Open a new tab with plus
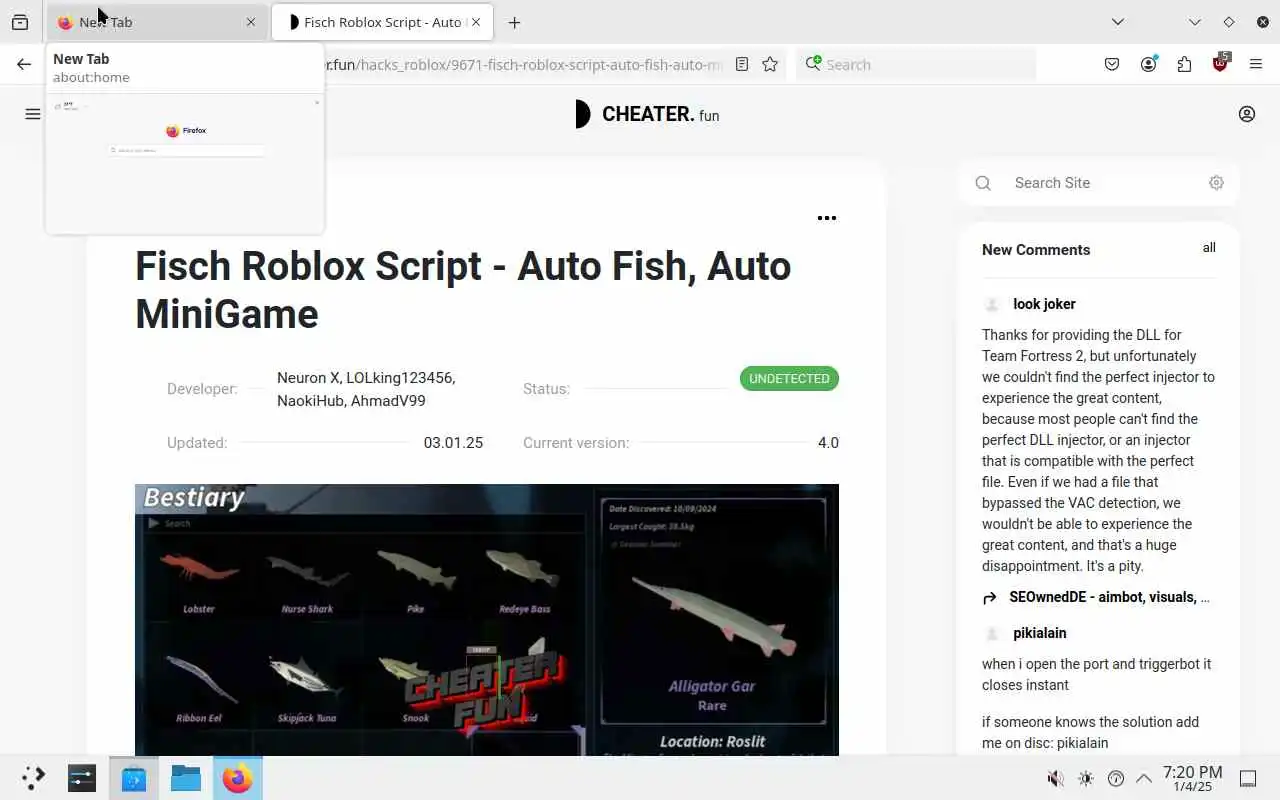Image resolution: width=1280 pixels, height=800 pixels. (x=514, y=22)
